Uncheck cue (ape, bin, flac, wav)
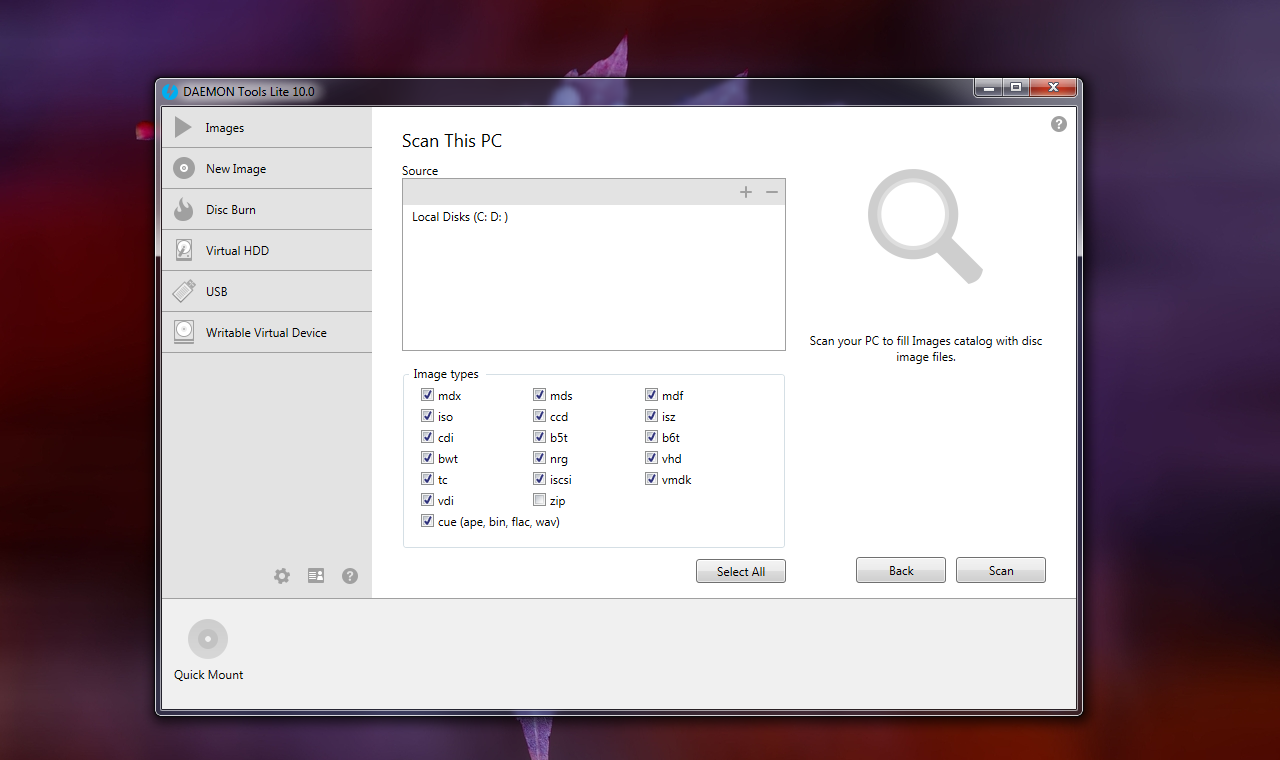Image resolution: width=1280 pixels, height=760 pixels. (x=428, y=521)
